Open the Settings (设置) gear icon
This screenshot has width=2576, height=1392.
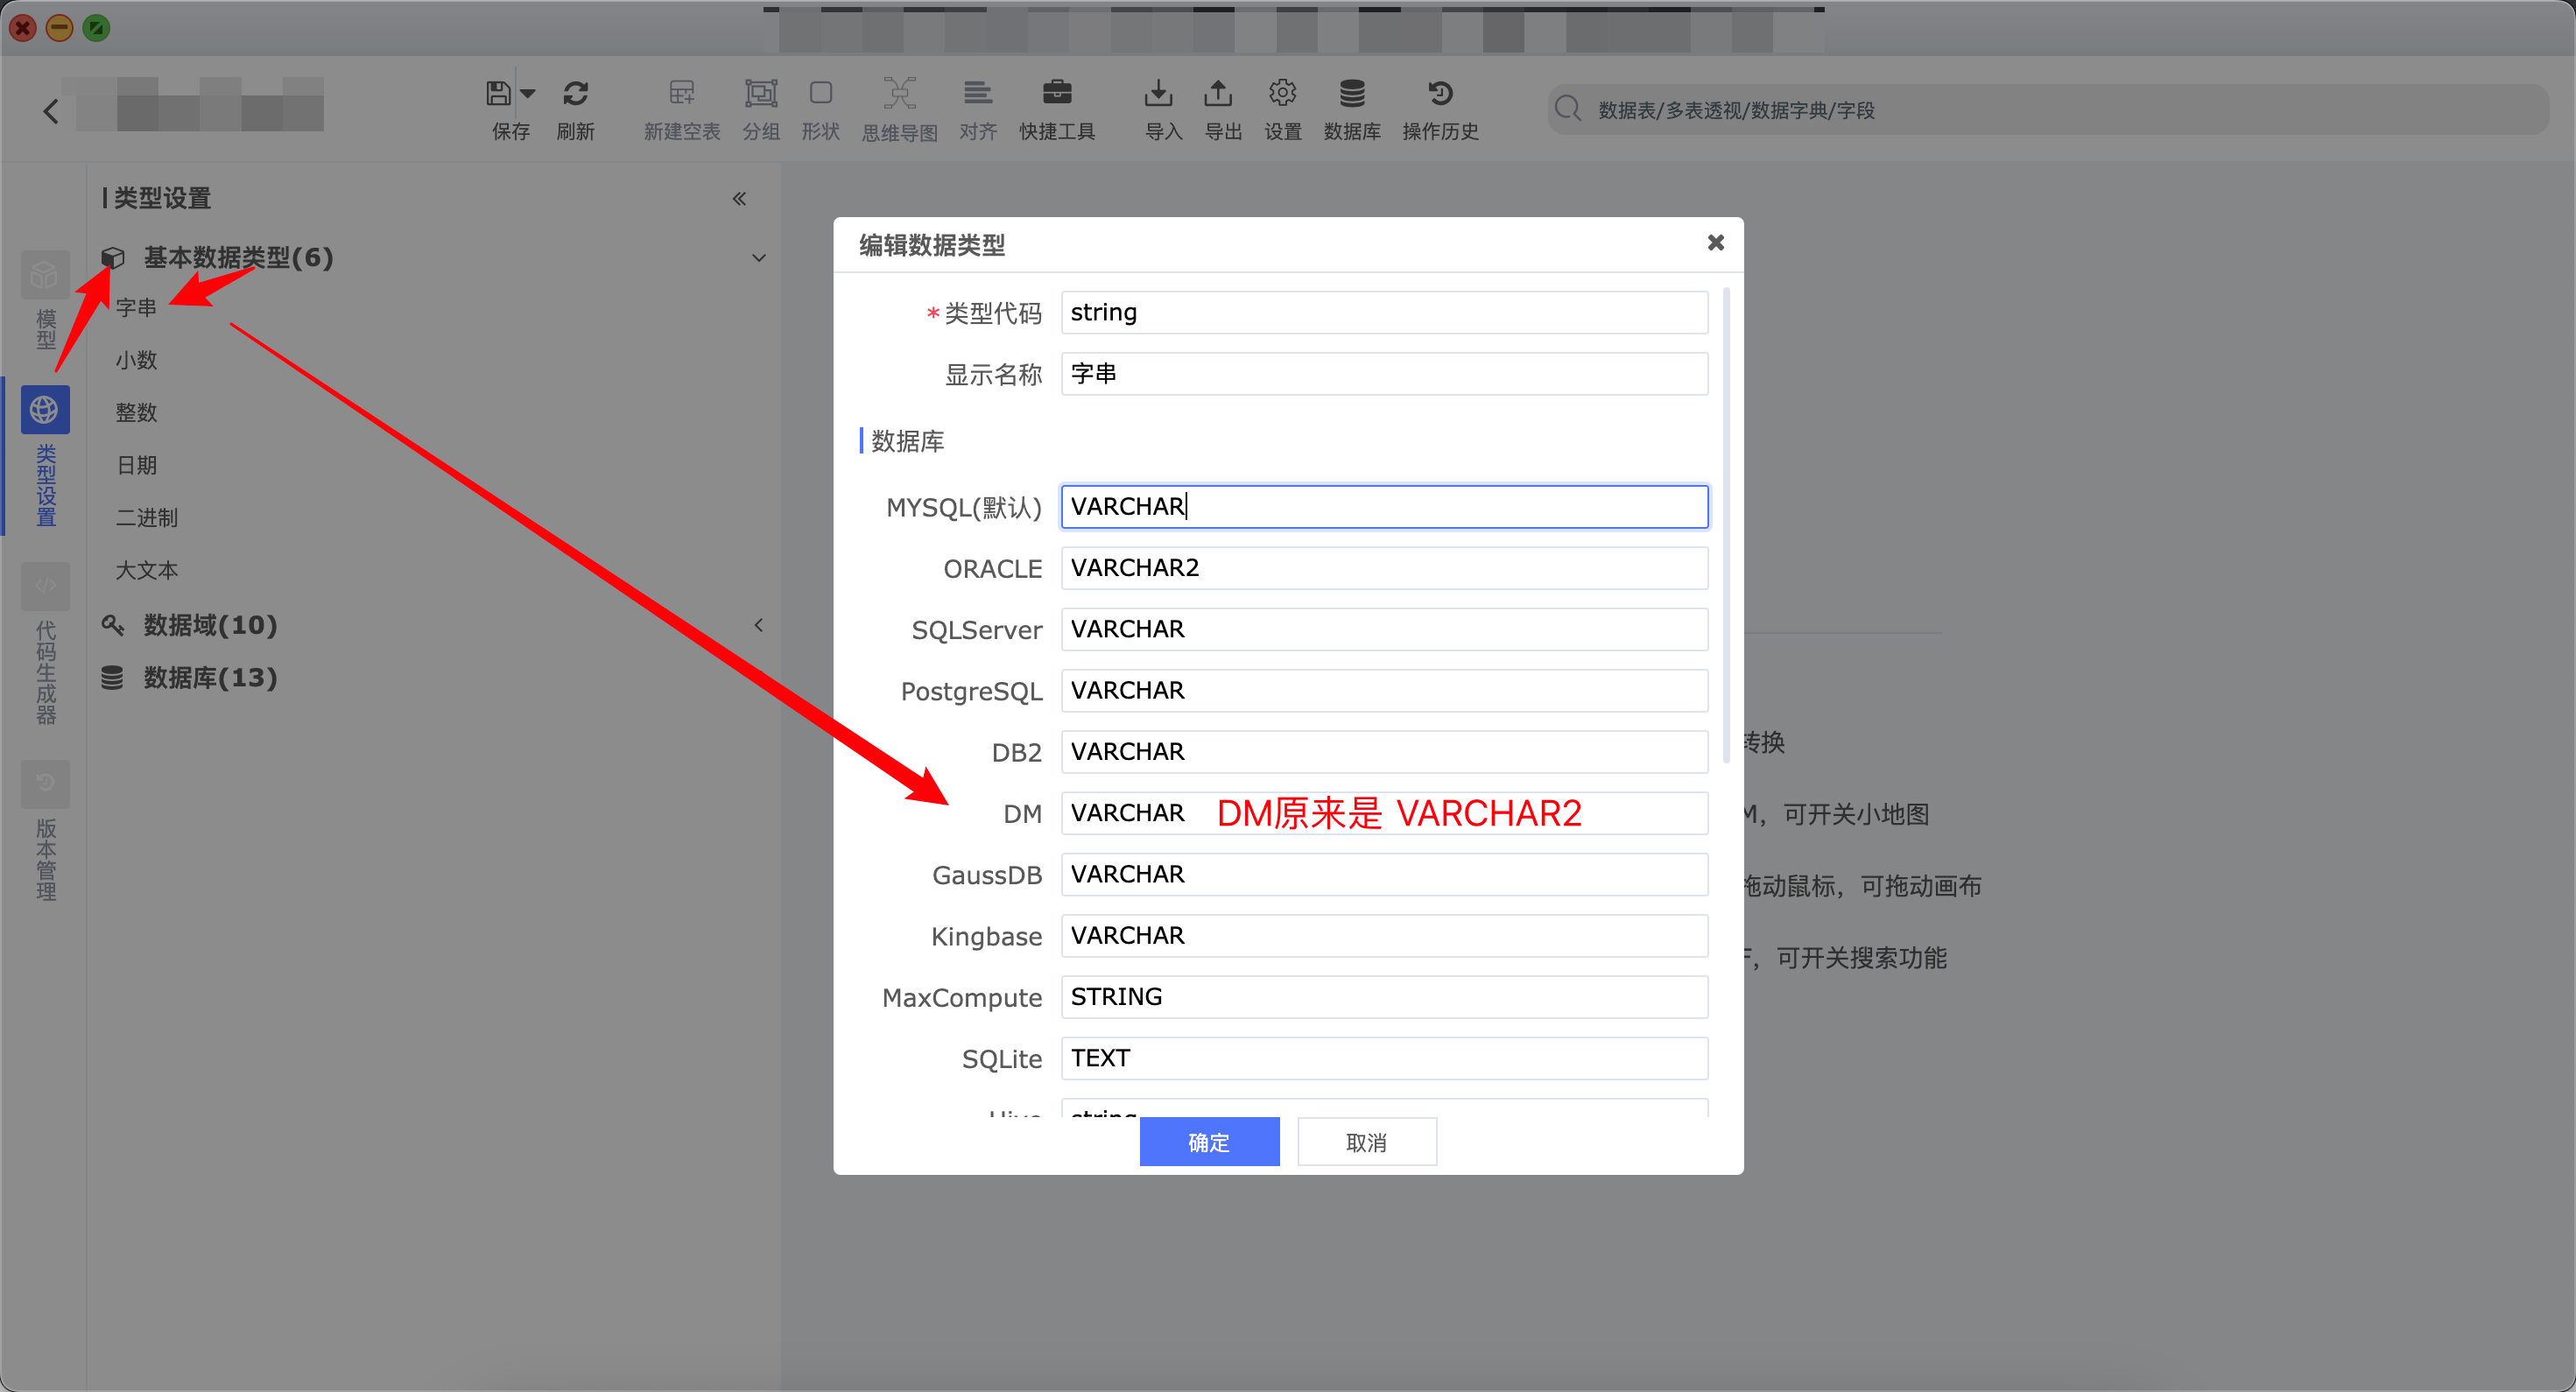pos(1282,94)
